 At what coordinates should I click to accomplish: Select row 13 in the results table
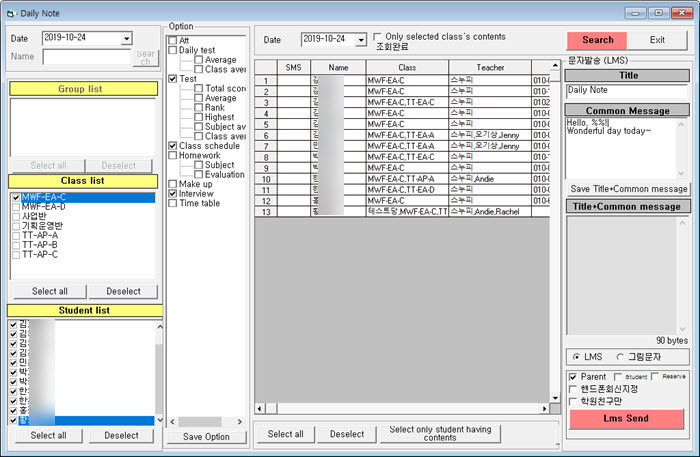point(266,212)
